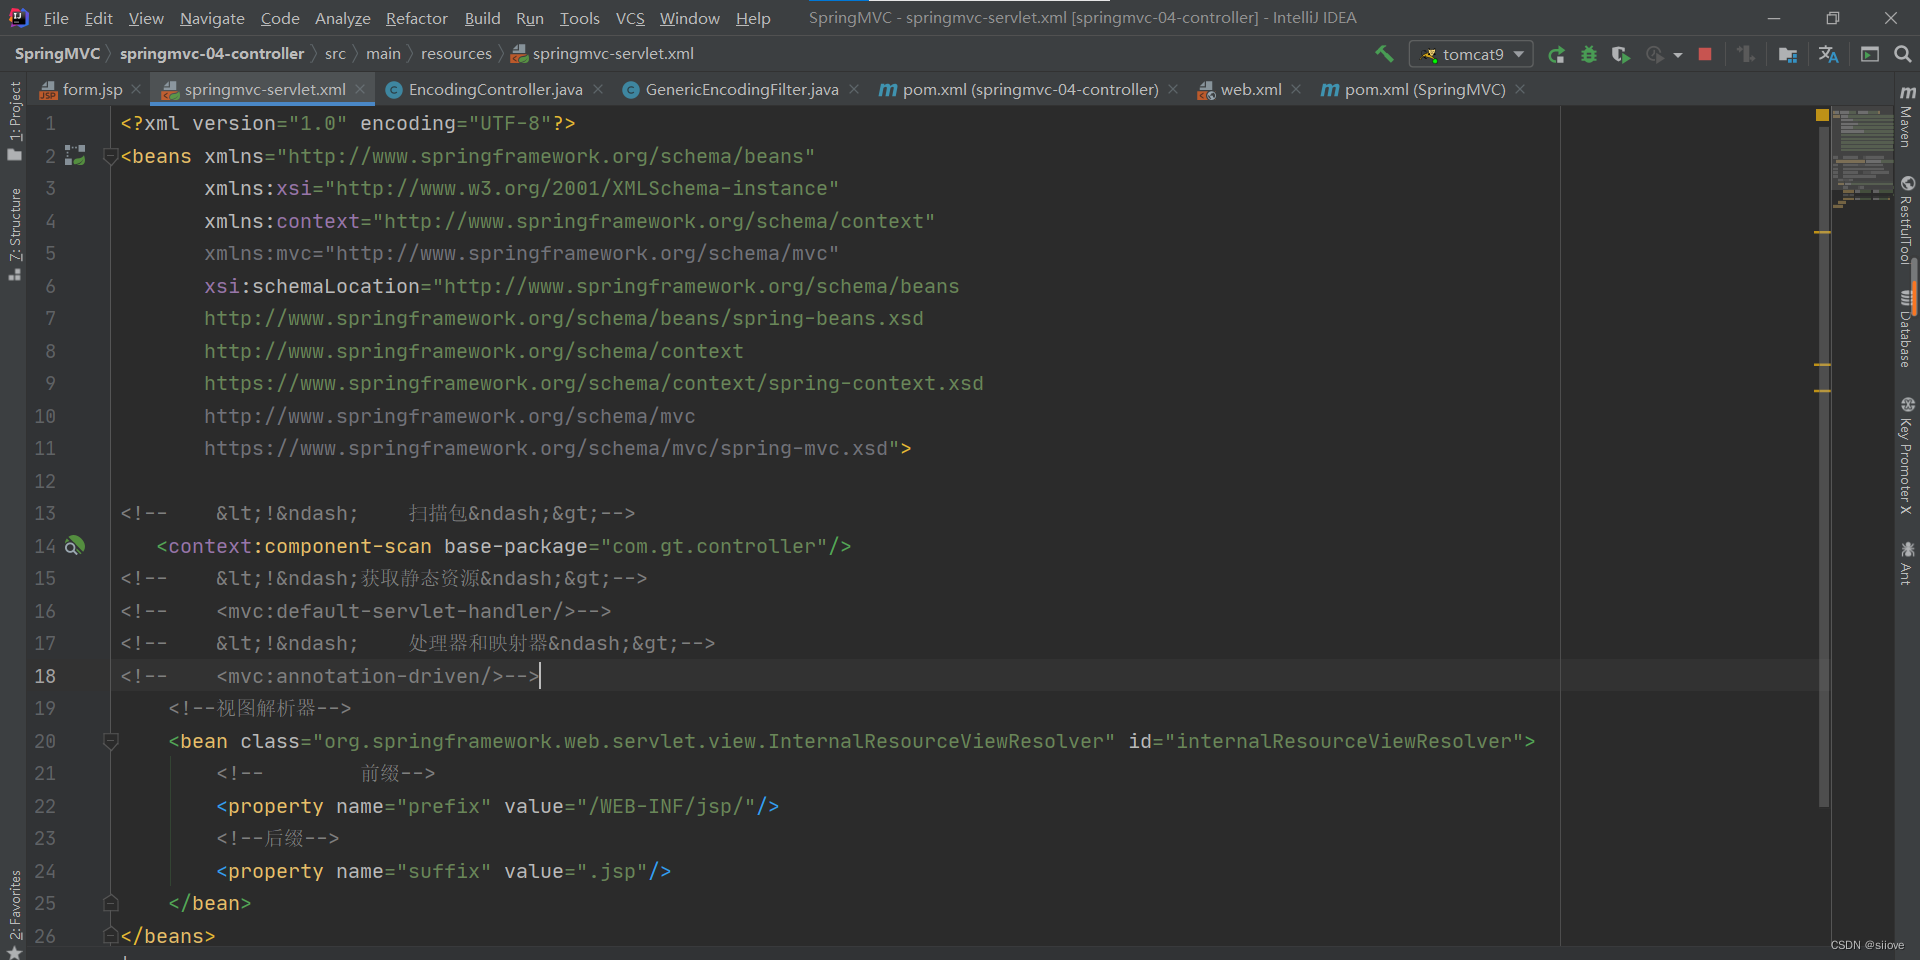Click the translation plugin icon in toolbar
The width and height of the screenshot is (1920, 960).
1828,54
